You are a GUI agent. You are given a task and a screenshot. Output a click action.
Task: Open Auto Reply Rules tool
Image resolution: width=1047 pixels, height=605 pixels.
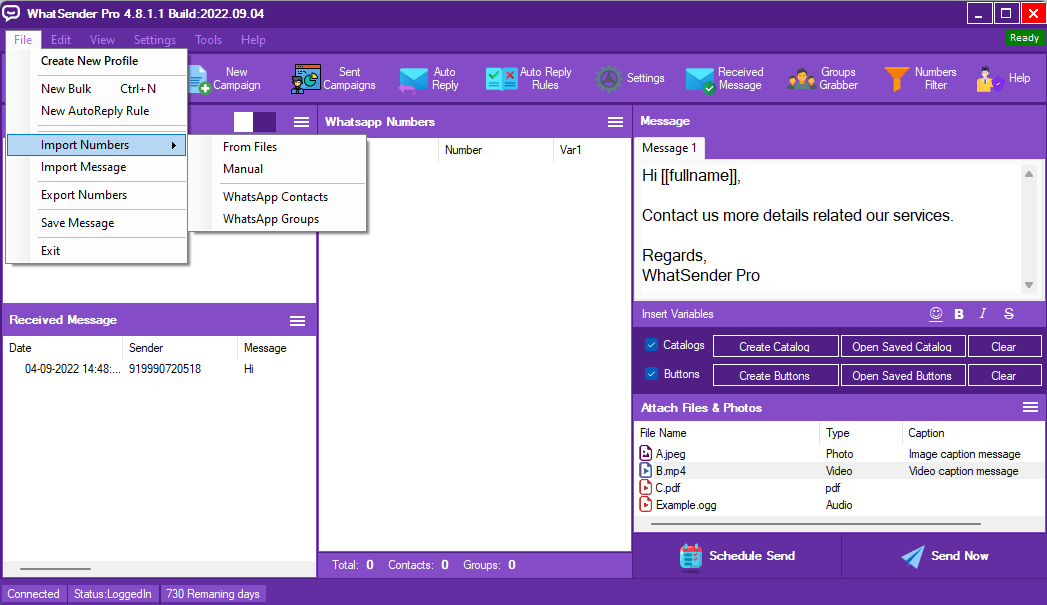point(529,79)
